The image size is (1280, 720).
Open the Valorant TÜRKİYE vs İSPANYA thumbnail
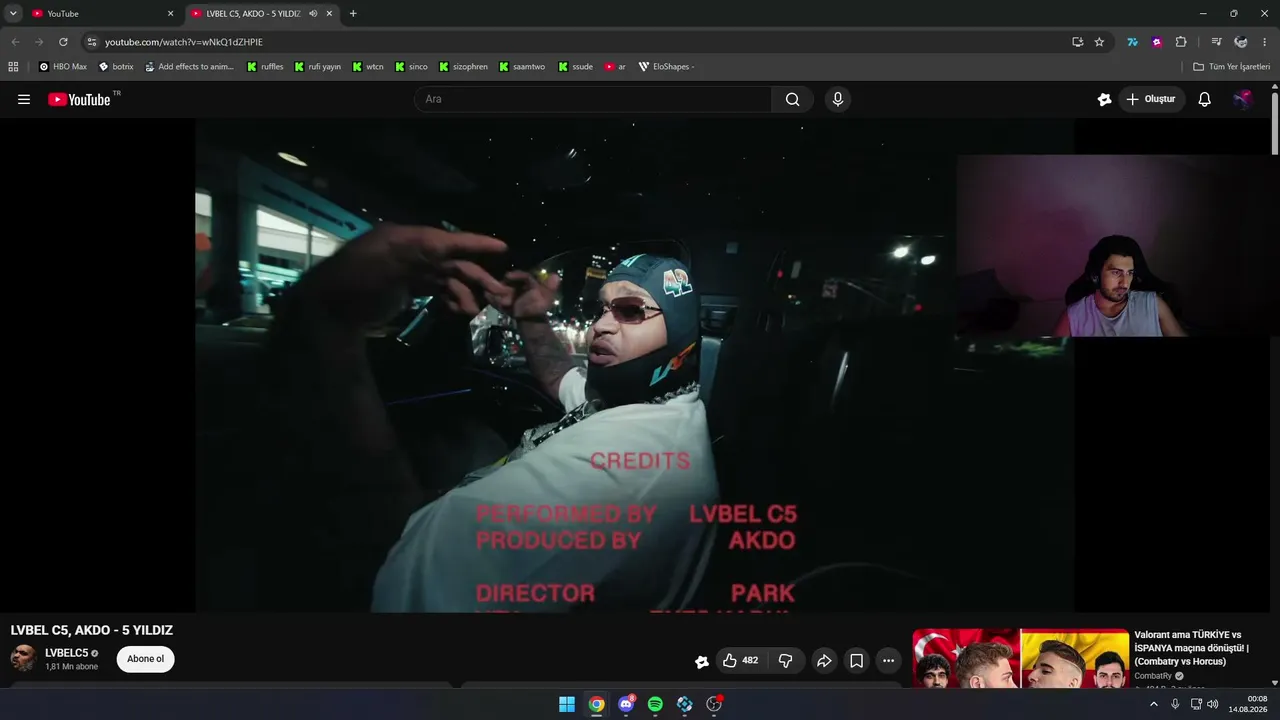(x=1020, y=658)
